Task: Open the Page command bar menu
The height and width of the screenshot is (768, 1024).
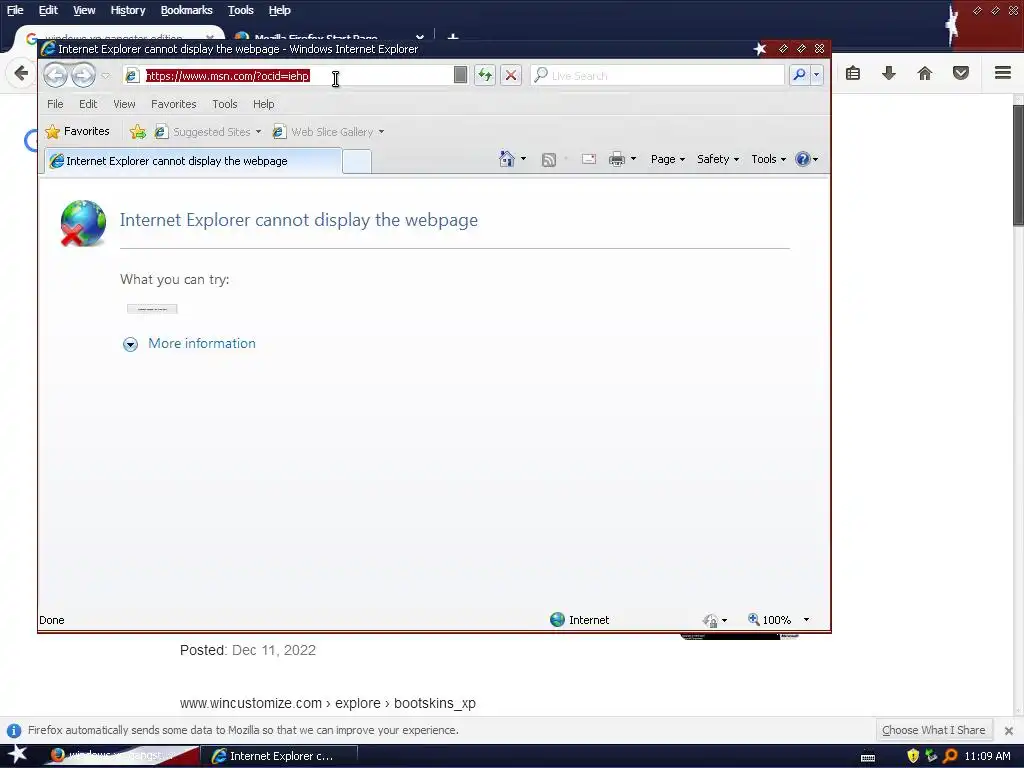Action: (667, 159)
